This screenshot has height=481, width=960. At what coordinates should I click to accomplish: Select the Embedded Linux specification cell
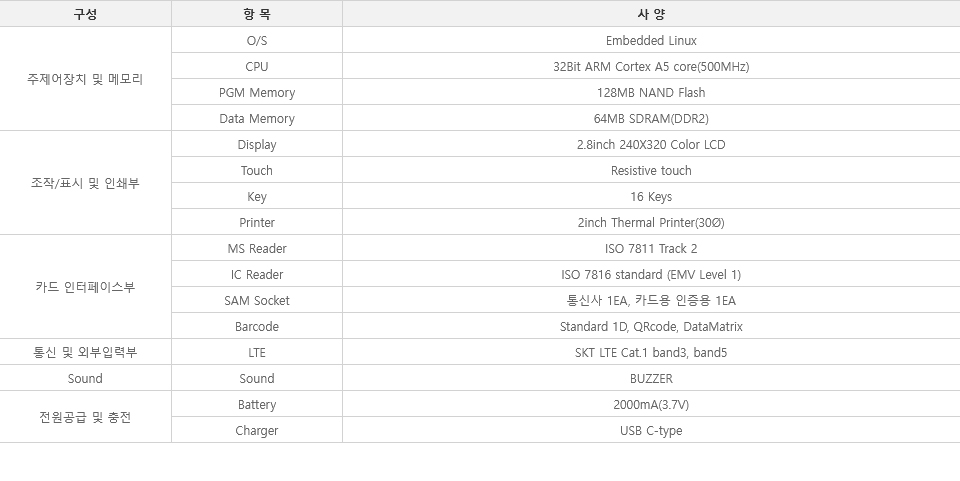click(651, 40)
